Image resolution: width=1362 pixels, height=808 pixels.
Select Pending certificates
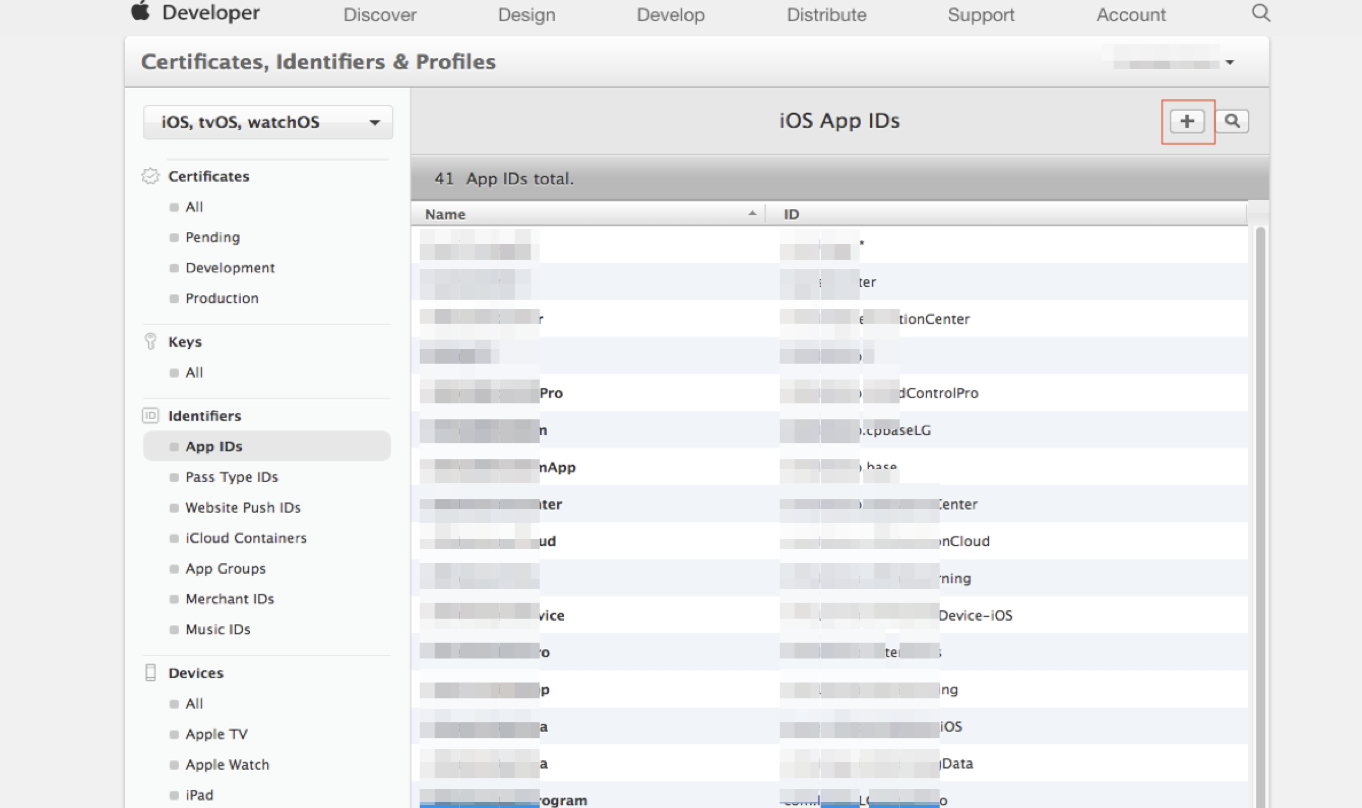point(212,237)
